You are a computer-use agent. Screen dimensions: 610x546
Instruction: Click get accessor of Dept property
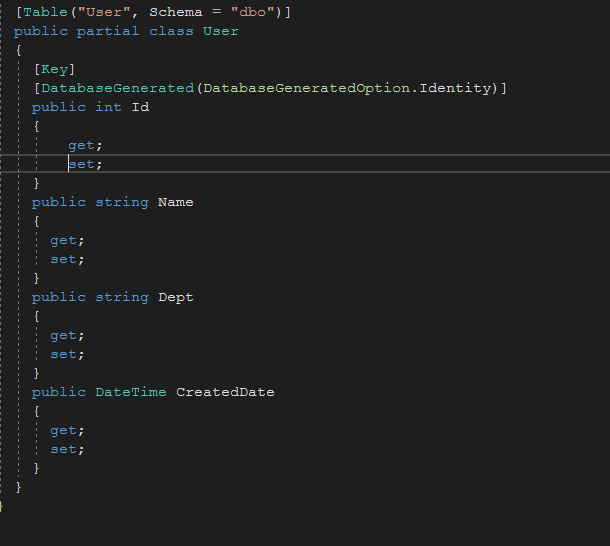point(64,335)
